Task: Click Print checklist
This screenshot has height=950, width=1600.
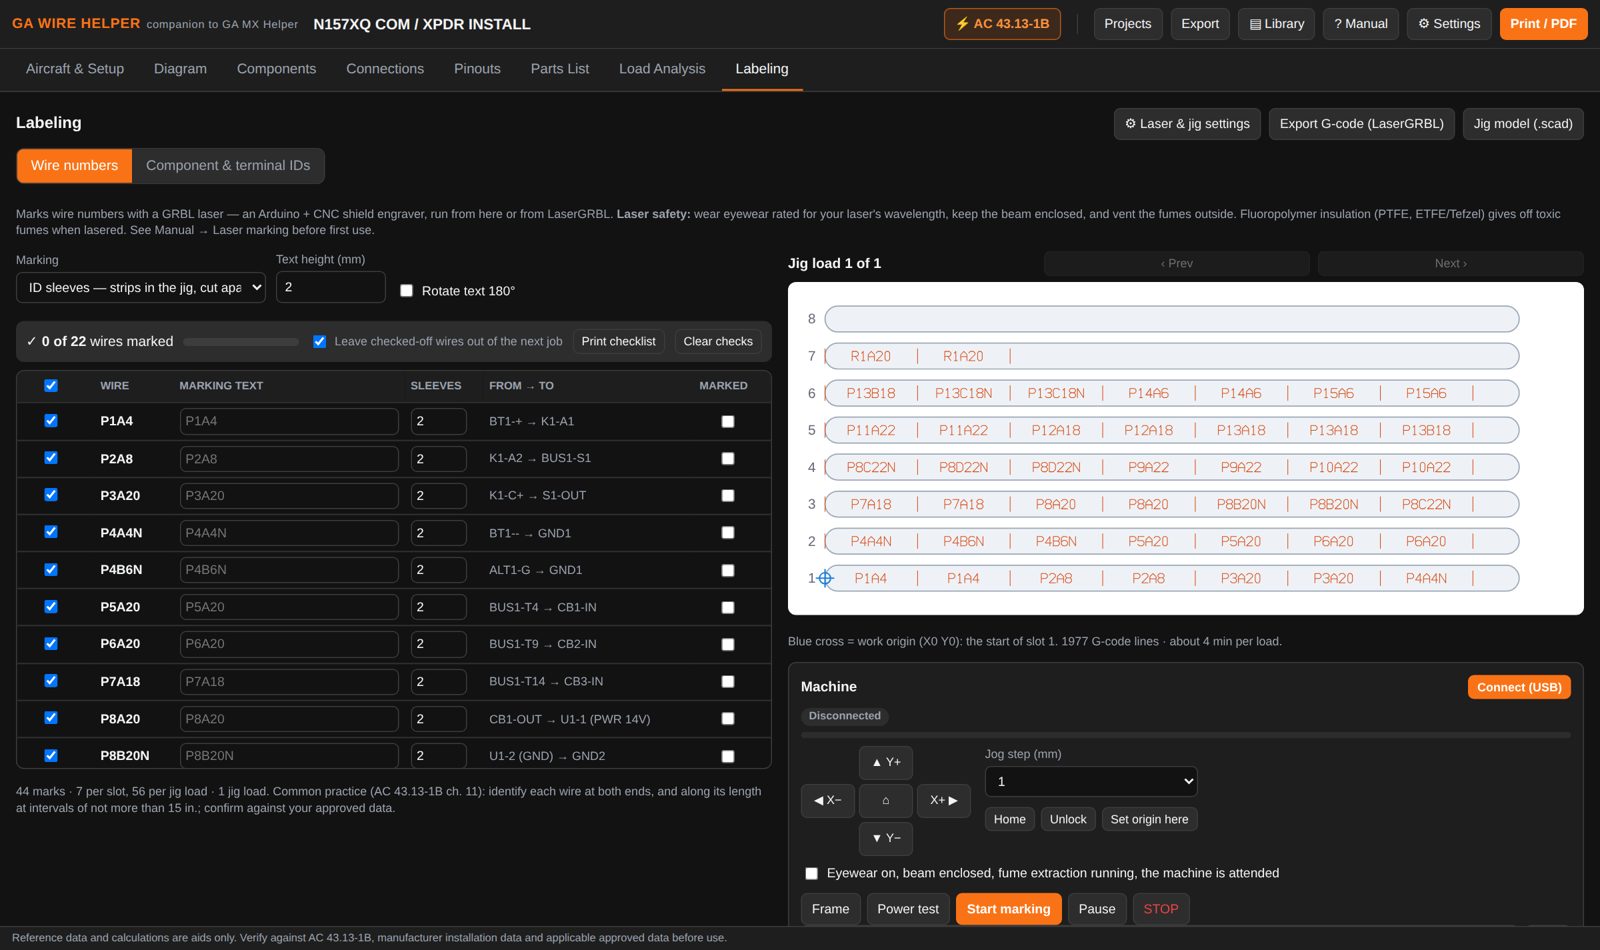Action: point(619,342)
